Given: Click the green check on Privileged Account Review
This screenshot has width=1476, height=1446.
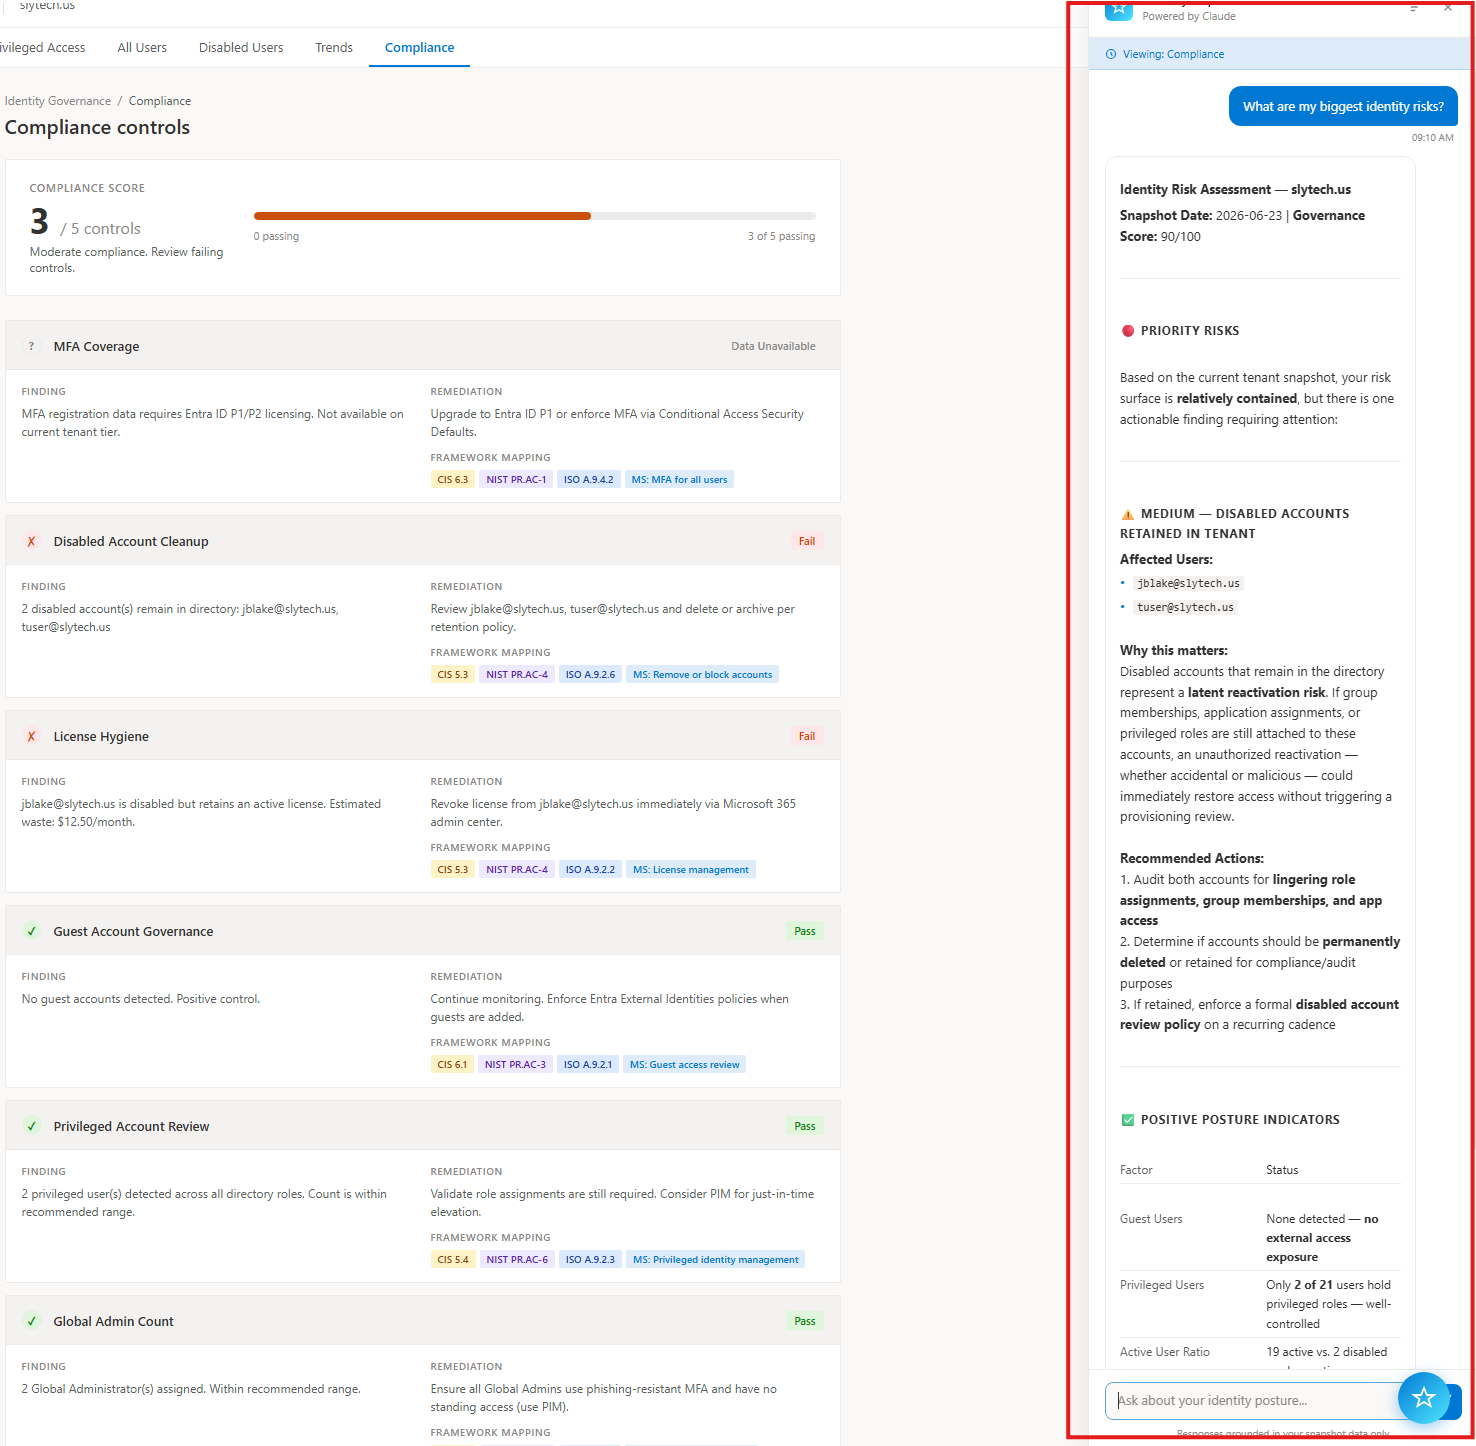Looking at the screenshot, I should click(x=31, y=1126).
